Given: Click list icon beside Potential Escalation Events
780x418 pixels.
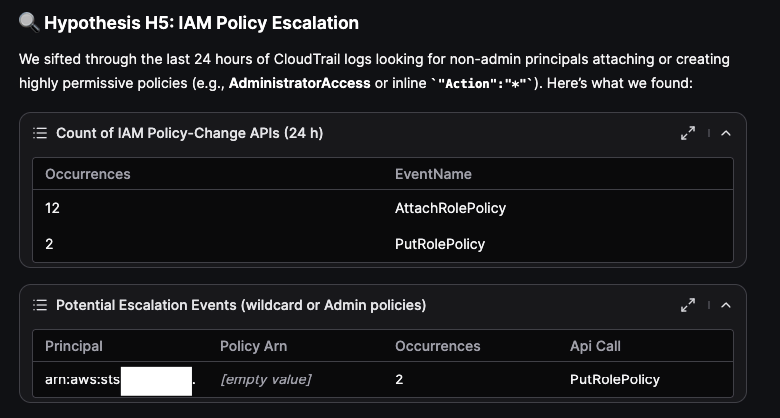Looking at the screenshot, I should [x=40, y=305].
